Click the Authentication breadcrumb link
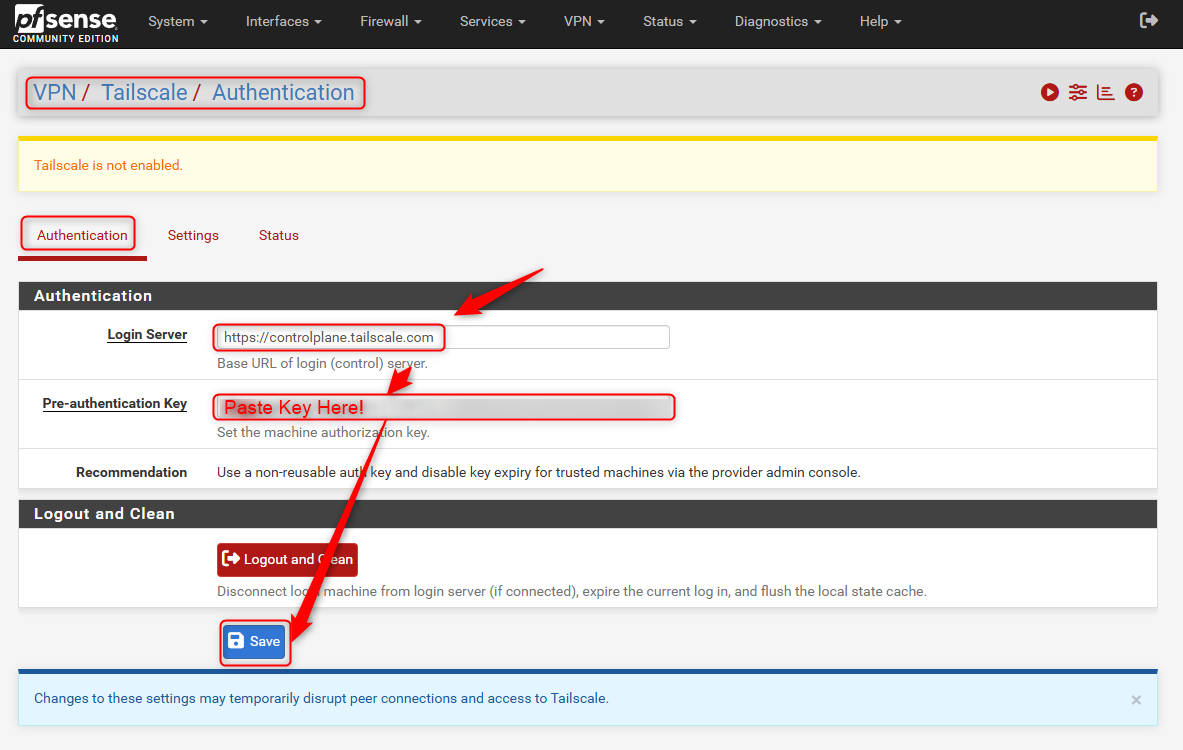Image resolution: width=1183 pixels, height=750 pixels. pos(283,92)
